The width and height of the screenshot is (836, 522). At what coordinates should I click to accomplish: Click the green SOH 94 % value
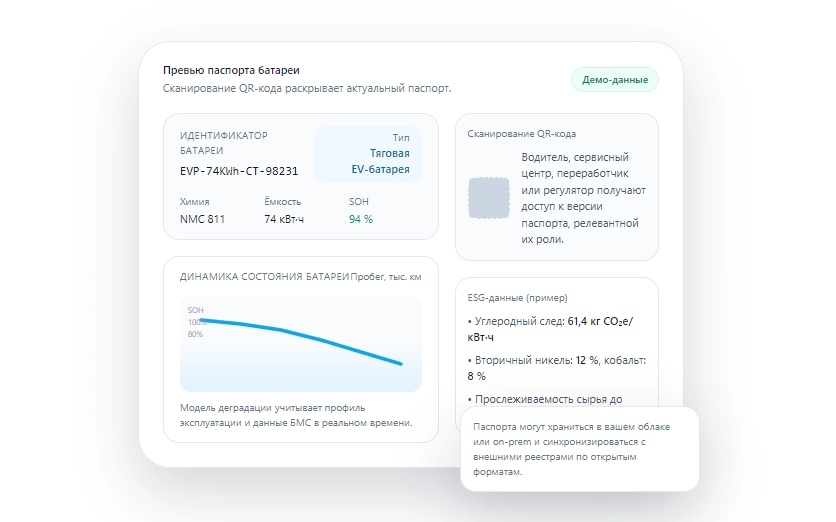[x=361, y=219]
